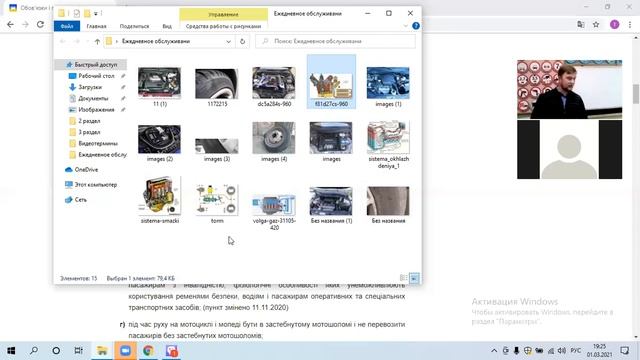The image size is (640, 360).
Task: Select the images (4) file
Action: click(x=274, y=141)
